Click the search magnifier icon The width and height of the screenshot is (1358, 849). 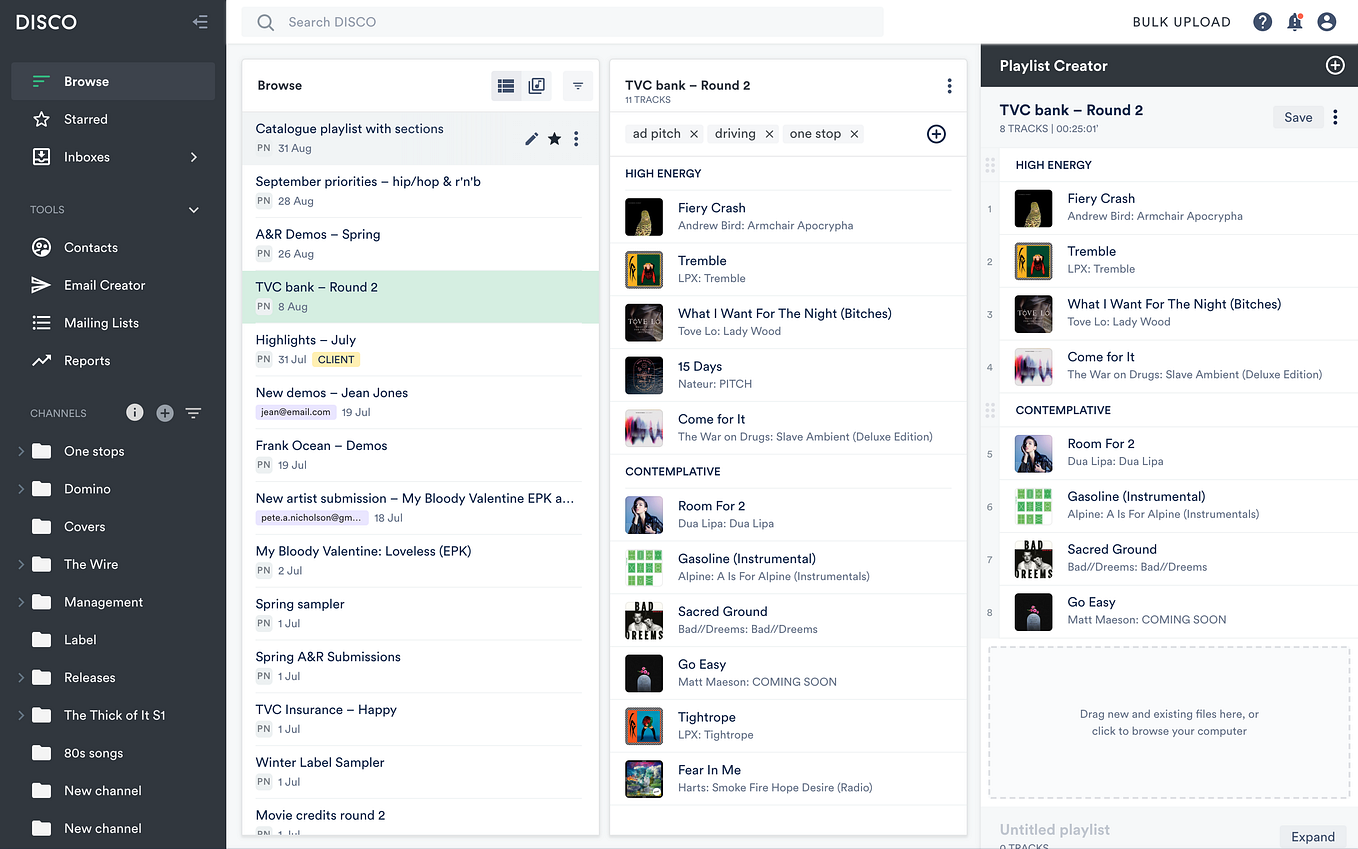click(x=265, y=22)
